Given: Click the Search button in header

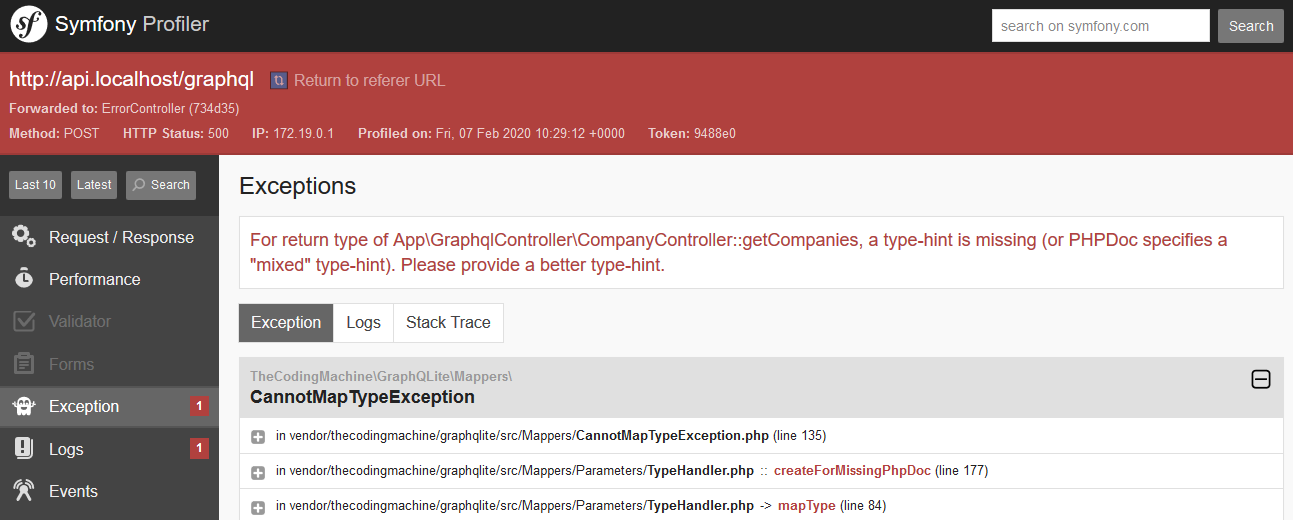Looking at the screenshot, I should [x=1251, y=26].
